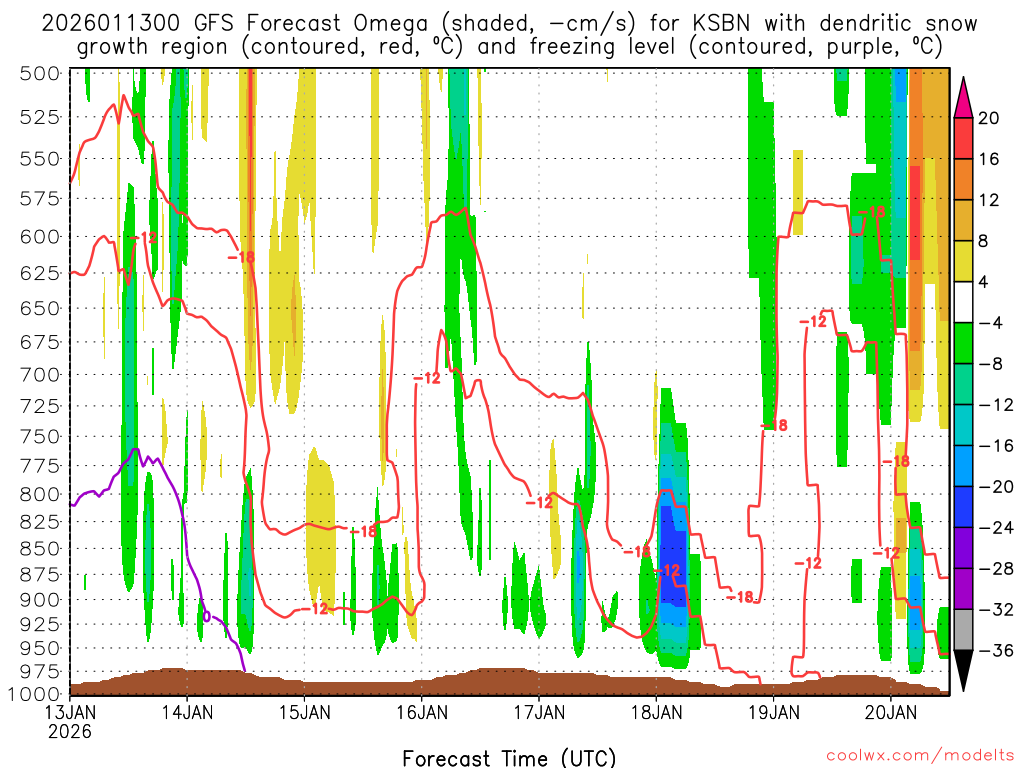Click the -18 contour label near 650 mb by 19JAN

(774, 426)
